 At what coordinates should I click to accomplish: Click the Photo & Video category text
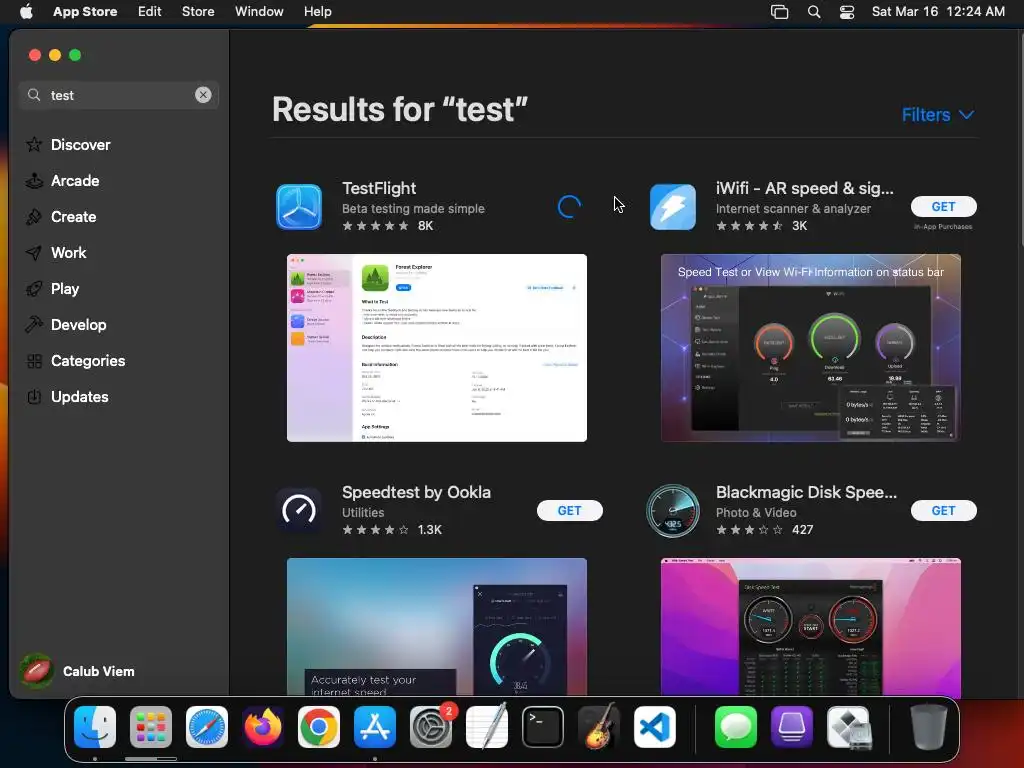point(756,513)
